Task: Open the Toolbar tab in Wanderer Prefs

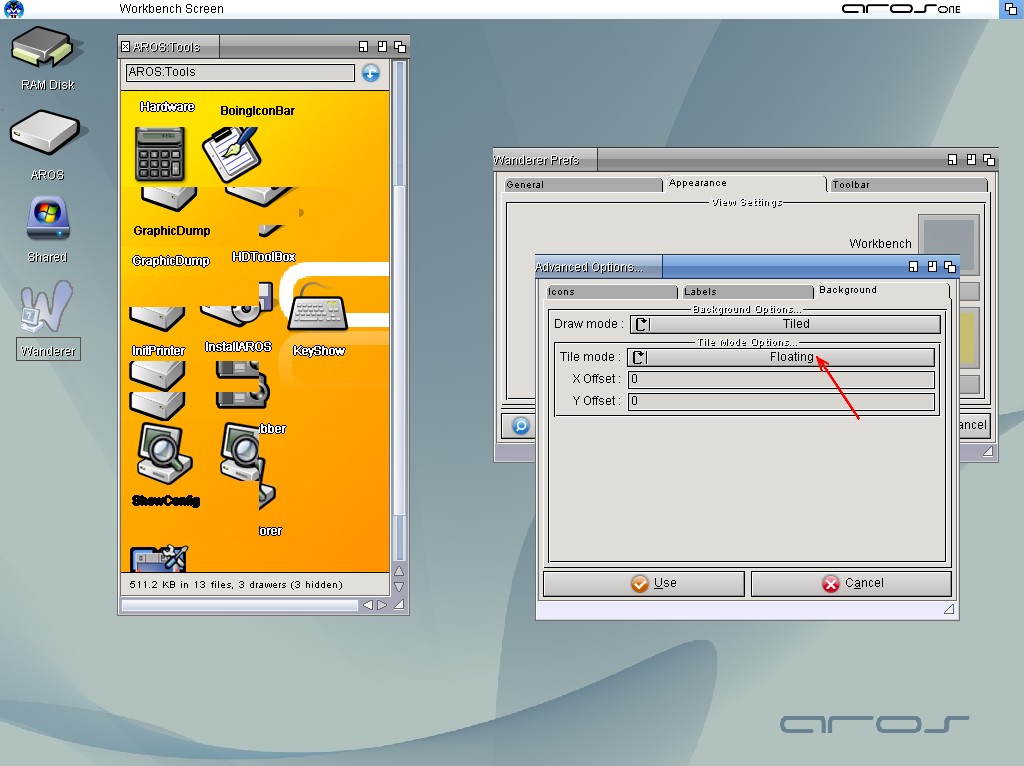Action: click(907, 185)
